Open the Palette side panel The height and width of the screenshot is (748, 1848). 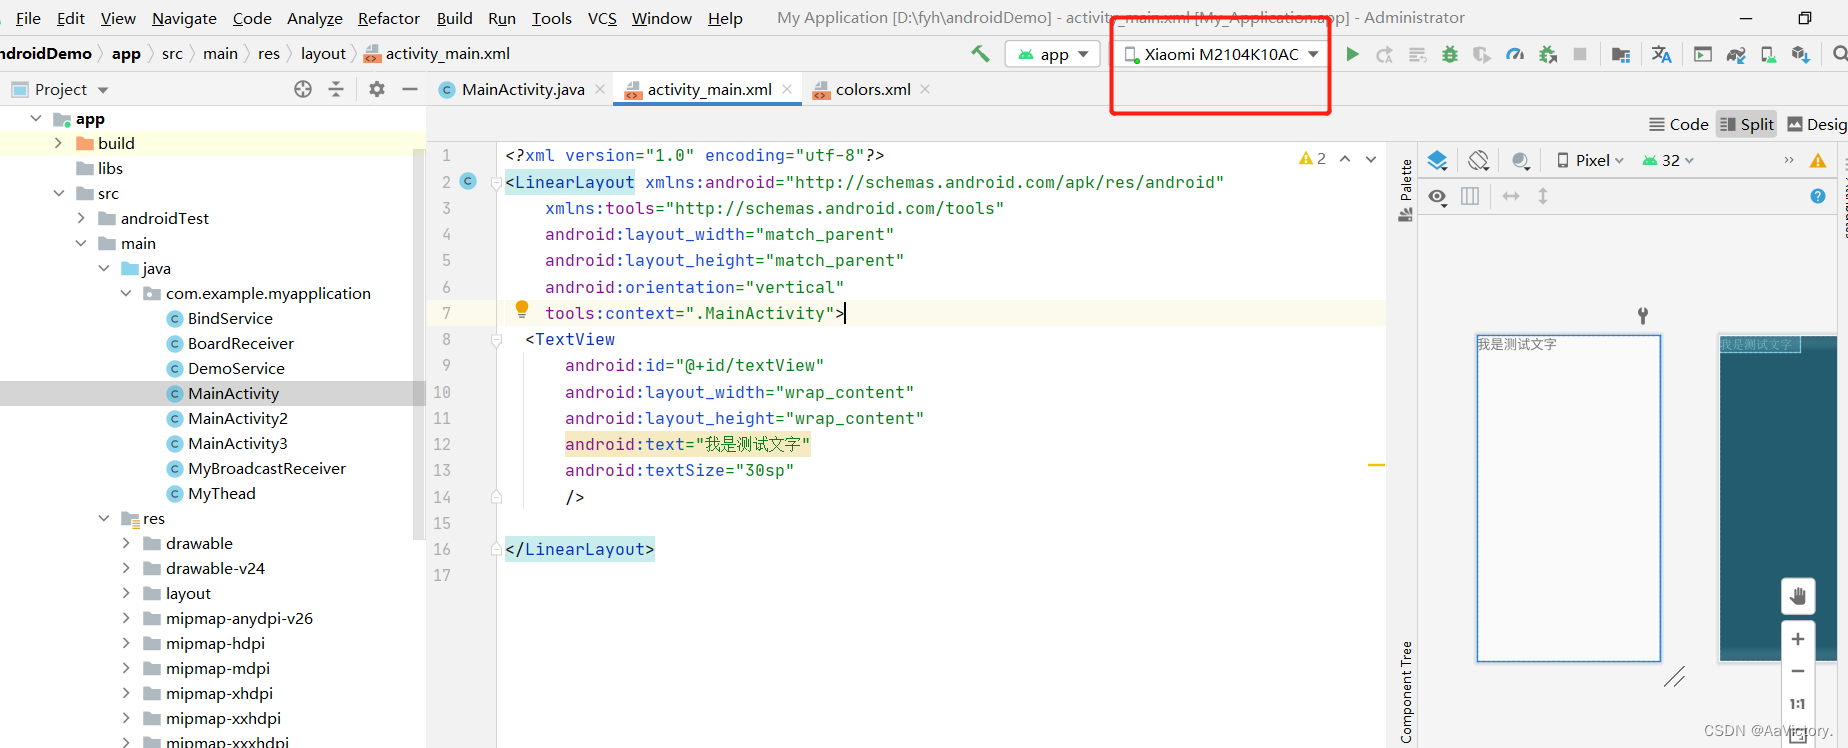(1405, 190)
